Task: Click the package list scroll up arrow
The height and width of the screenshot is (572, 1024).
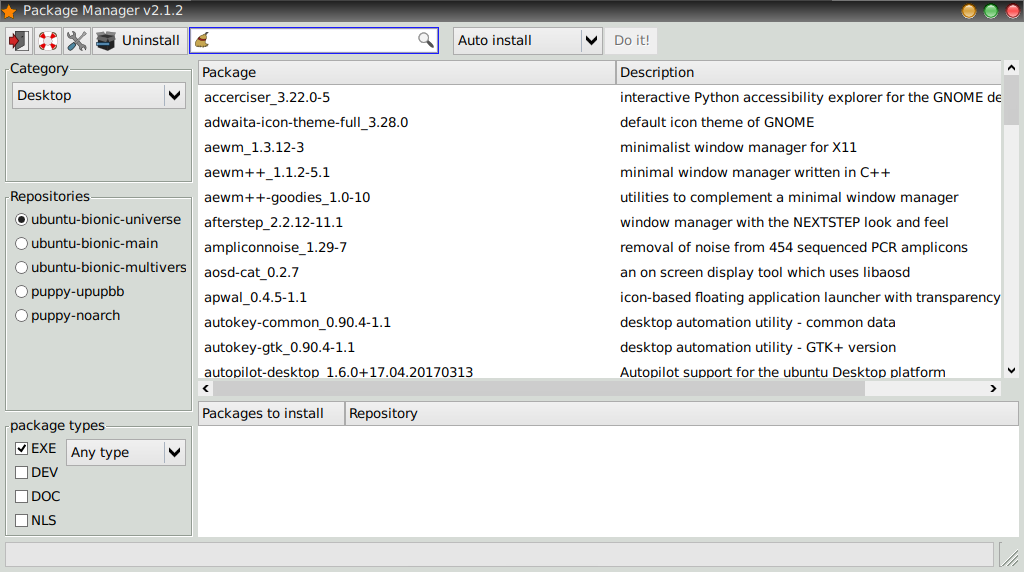Action: click(x=1011, y=68)
